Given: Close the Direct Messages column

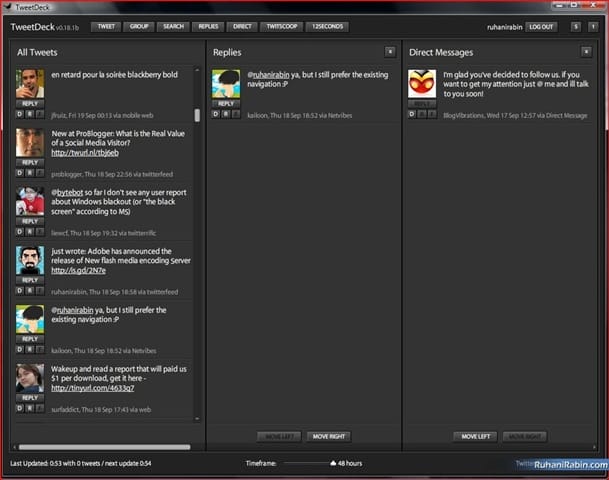Looking at the screenshot, I should click(587, 51).
